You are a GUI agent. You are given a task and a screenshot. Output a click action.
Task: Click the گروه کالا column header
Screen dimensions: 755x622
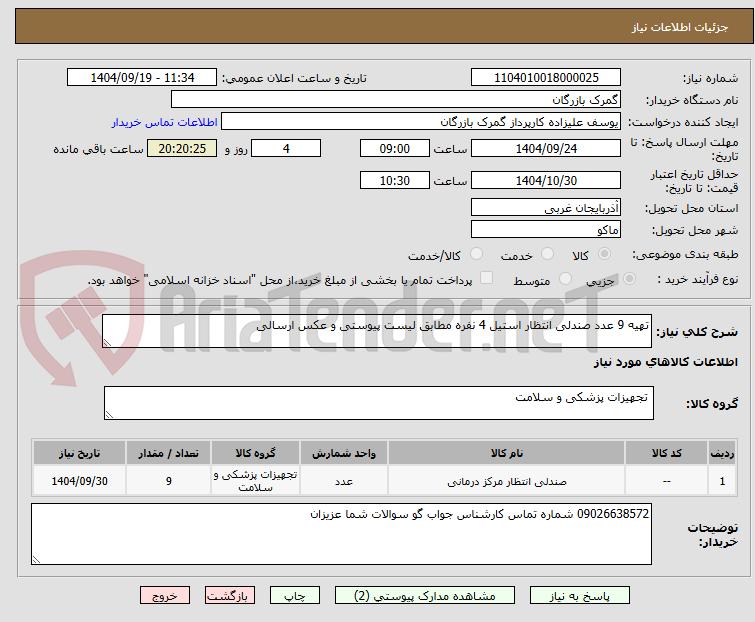(x=255, y=453)
